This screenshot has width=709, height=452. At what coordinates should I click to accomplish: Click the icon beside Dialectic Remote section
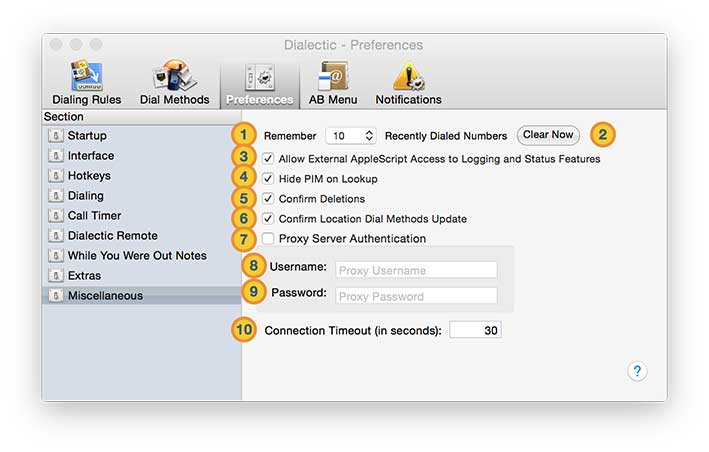coord(56,235)
